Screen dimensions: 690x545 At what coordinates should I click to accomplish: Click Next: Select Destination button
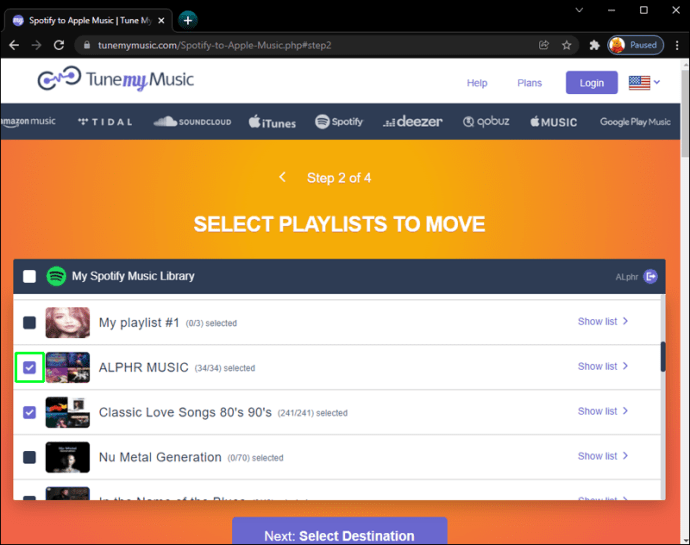click(340, 531)
